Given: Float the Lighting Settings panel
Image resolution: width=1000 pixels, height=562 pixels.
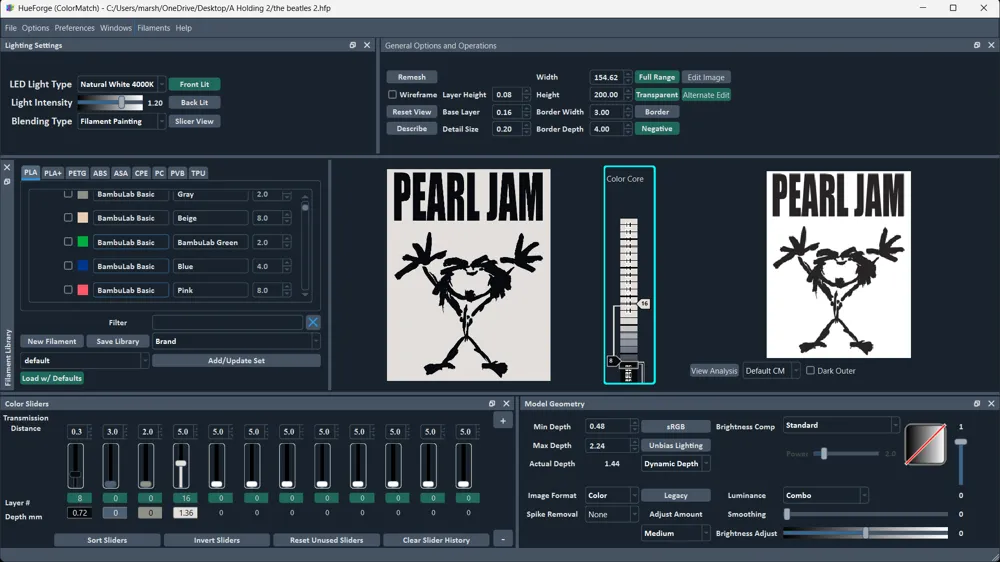Looking at the screenshot, I should [x=353, y=45].
